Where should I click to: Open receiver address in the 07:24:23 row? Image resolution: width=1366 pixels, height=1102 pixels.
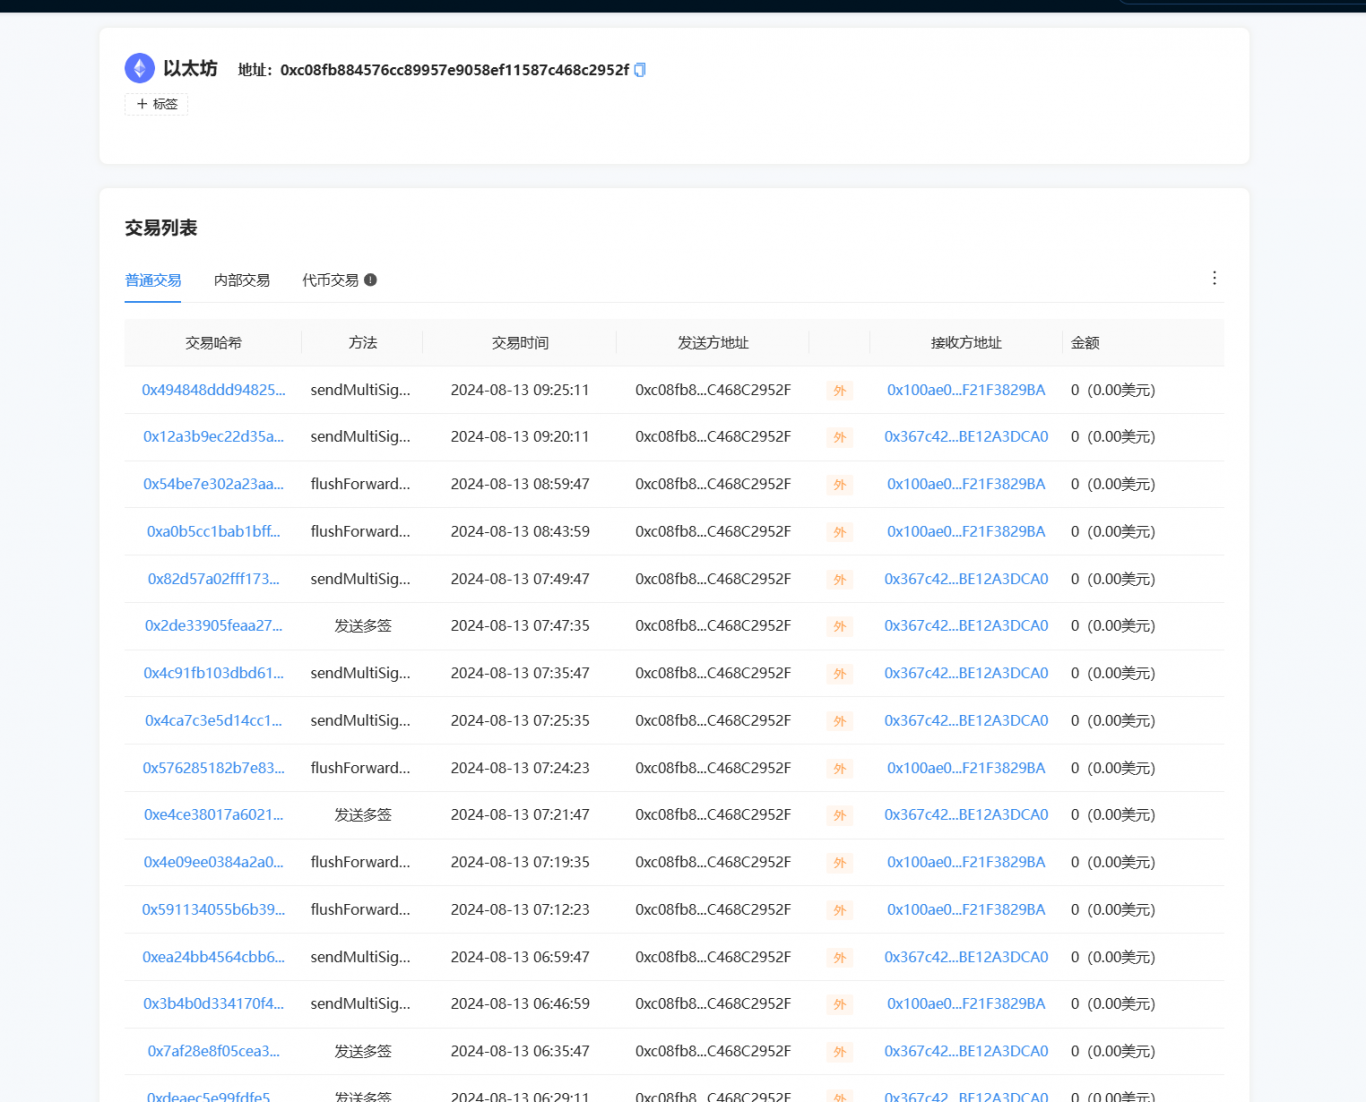coord(966,768)
